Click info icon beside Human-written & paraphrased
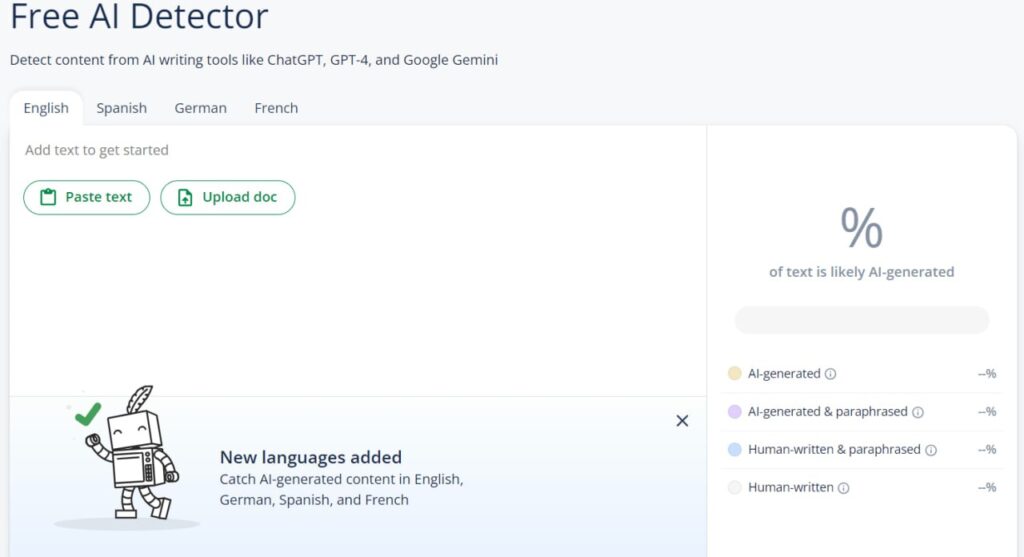This screenshot has width=1024, height=557. coord(931,450)
